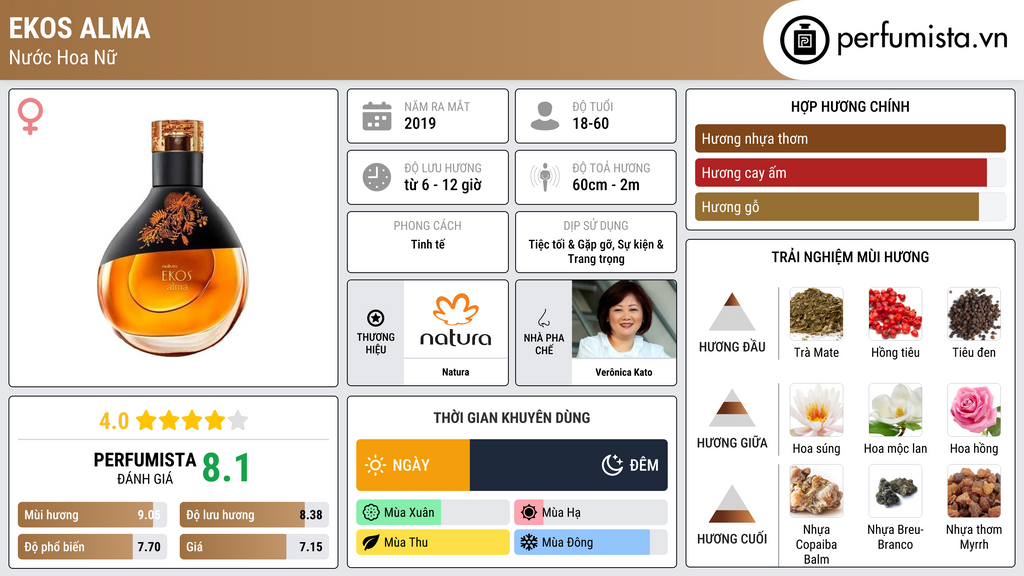Click the Hương nhựa thơm accord bar
The height and width of the screenshot is (576, 1024).
tap(850, 138)
